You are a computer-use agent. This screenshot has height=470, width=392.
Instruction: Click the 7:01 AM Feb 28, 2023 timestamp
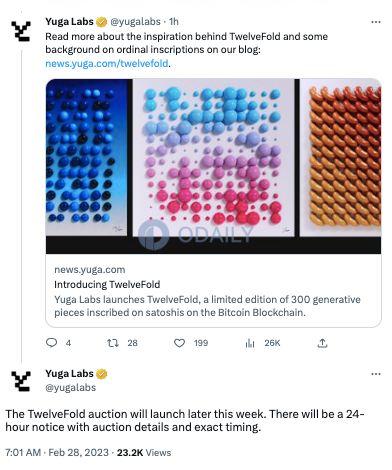(x=57, y=453)
